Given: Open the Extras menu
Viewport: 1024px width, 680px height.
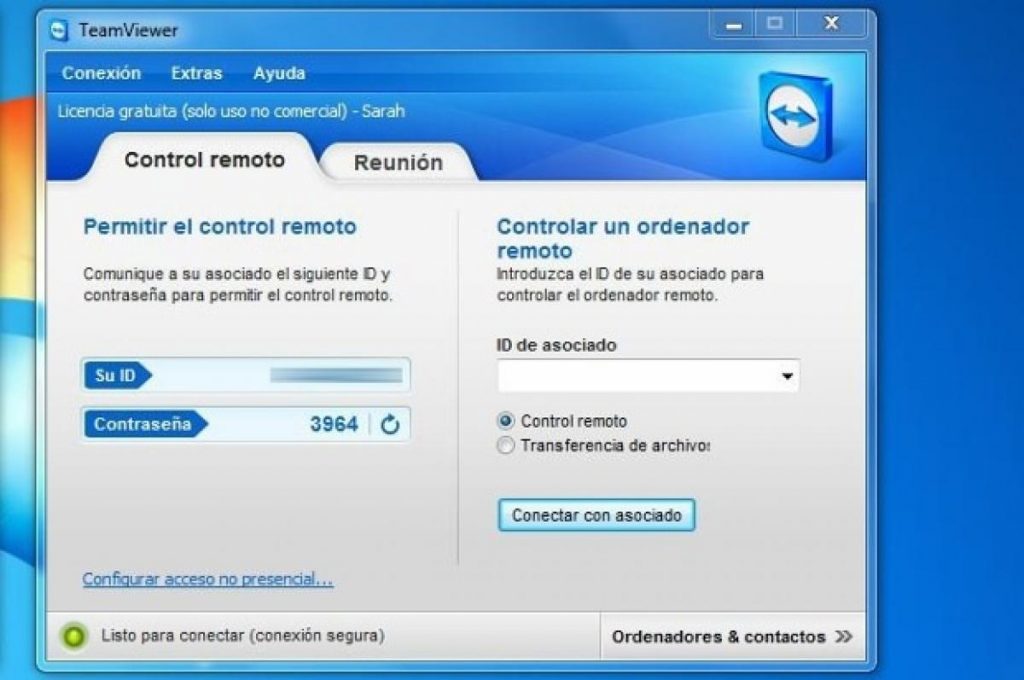Looking at the screenshot, I should tap(196, 73).
